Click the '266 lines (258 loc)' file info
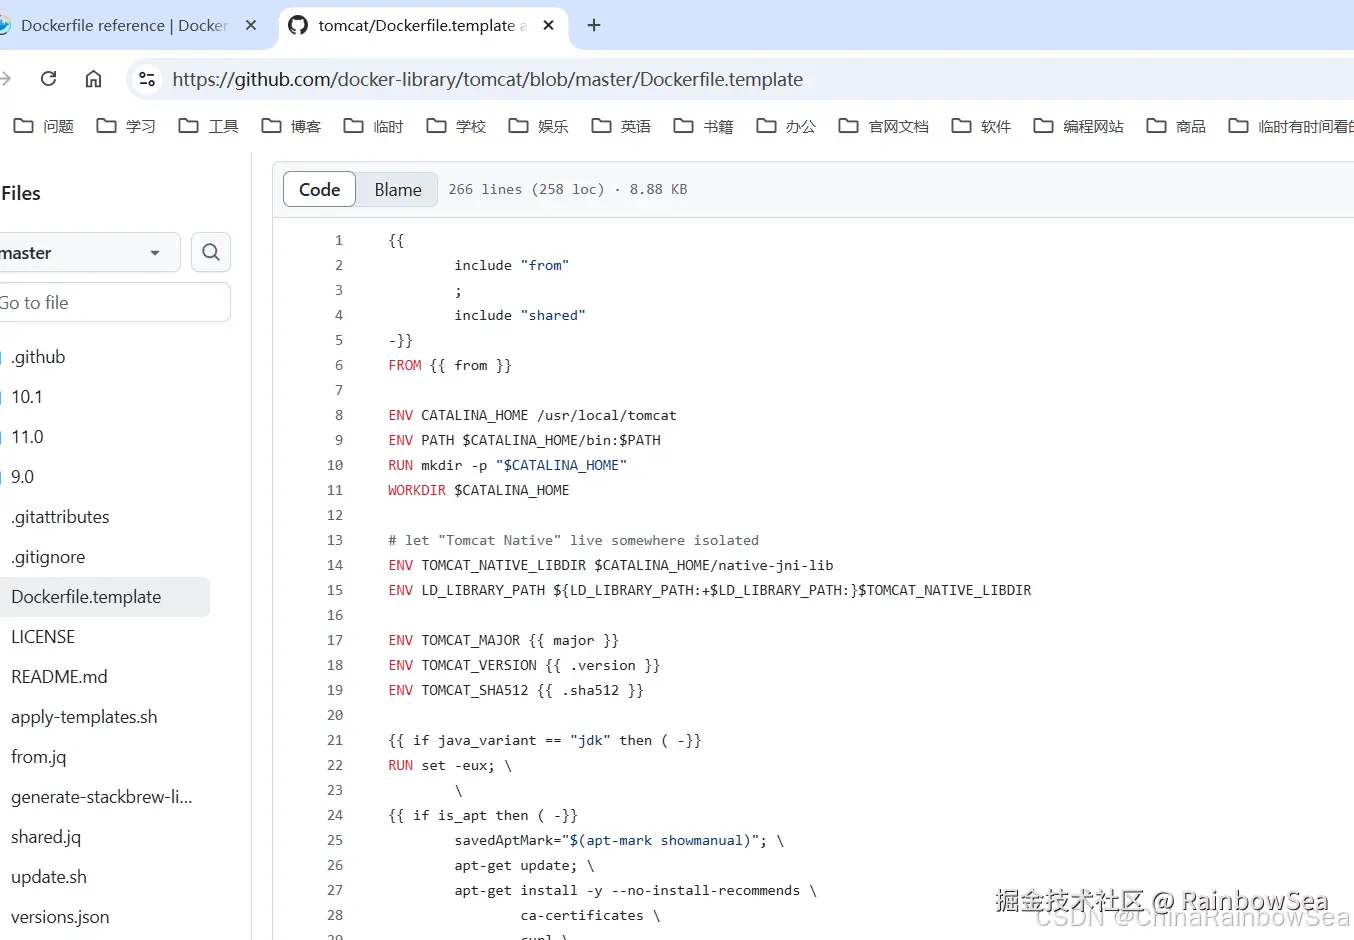Image resolution: width=1354 pixels, height=940 pixels. [526, 189]
